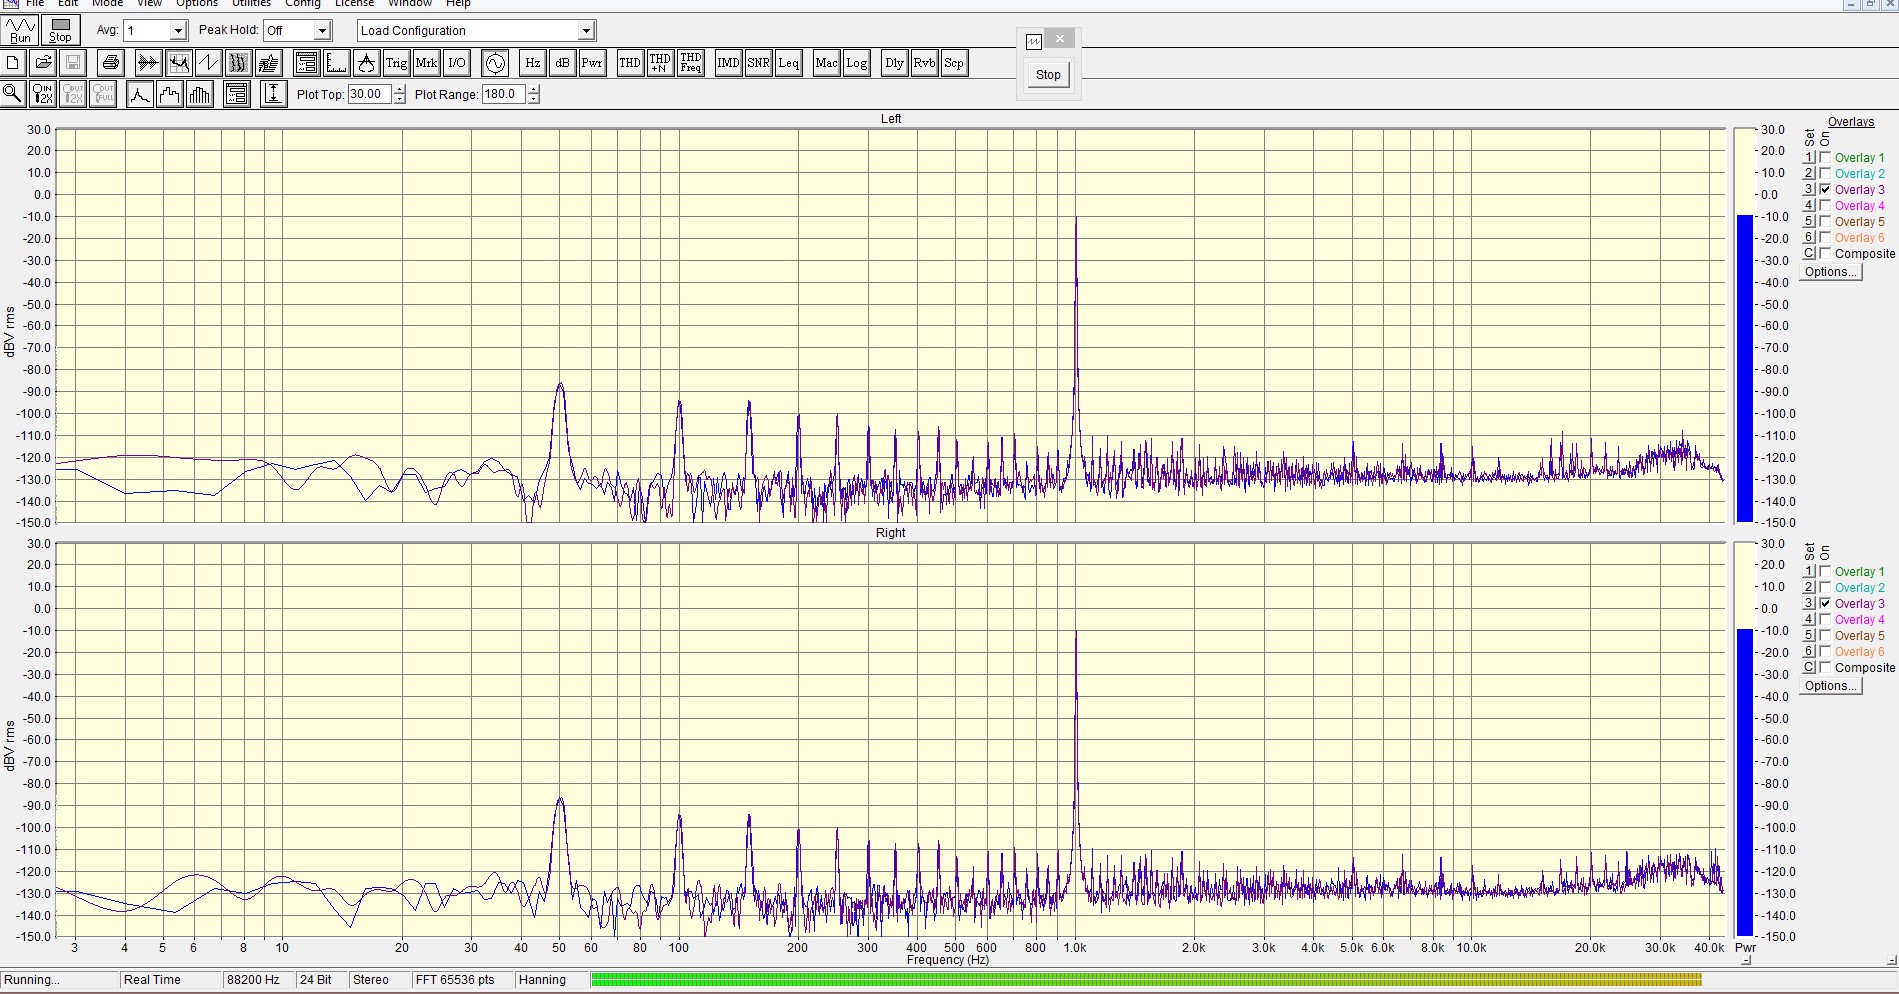Click the Plot Range input field
The width and height of the screenshot is (1899, 994).
[503, 94]
